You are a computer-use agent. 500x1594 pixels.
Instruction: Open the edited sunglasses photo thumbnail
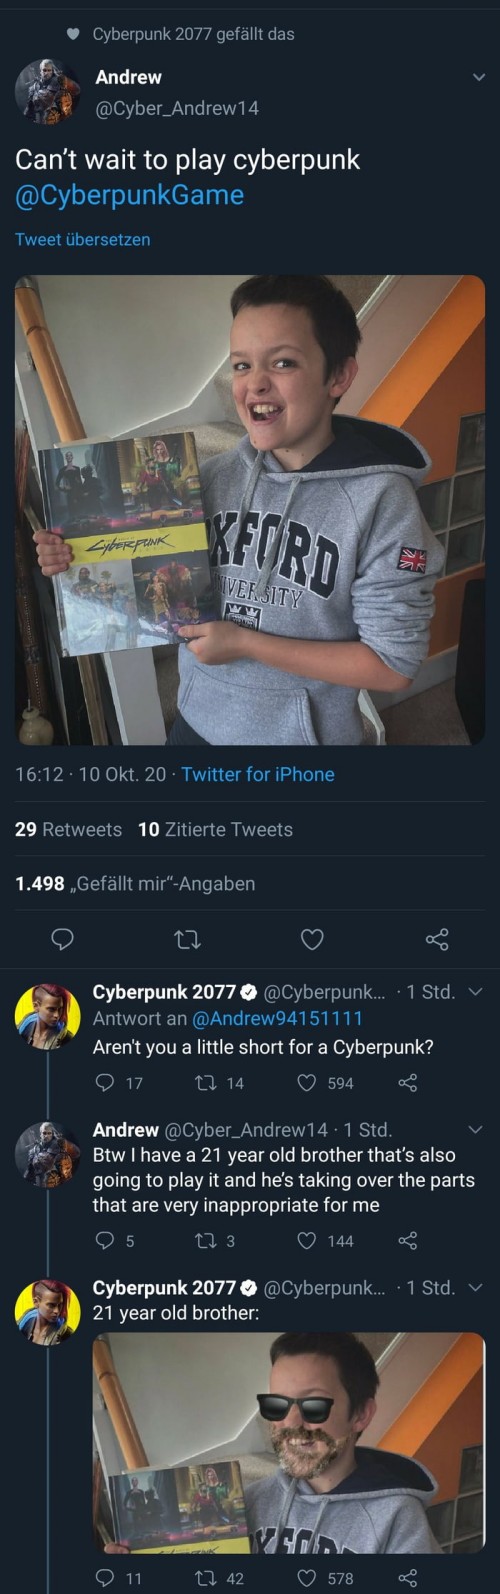pyautogui.click(x=289, y=1442)
